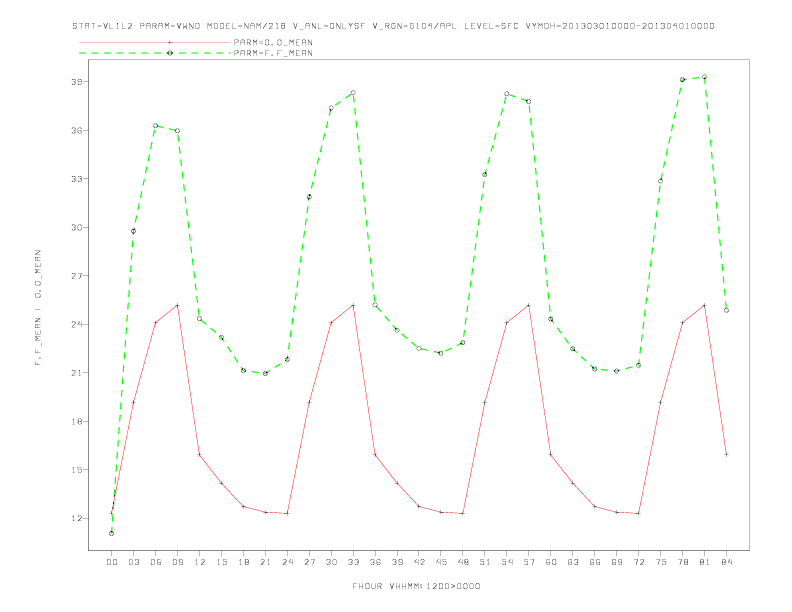This screenshot has width=792, height=612.
Task: Click the rotated F.F_MEAN | O.O_MEAN axis title
Action: pos(38,307)
